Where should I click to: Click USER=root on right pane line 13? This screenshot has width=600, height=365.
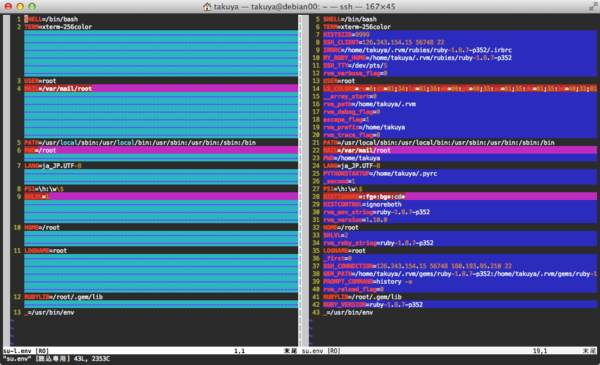pyautogui.click(x=339, y=81)
